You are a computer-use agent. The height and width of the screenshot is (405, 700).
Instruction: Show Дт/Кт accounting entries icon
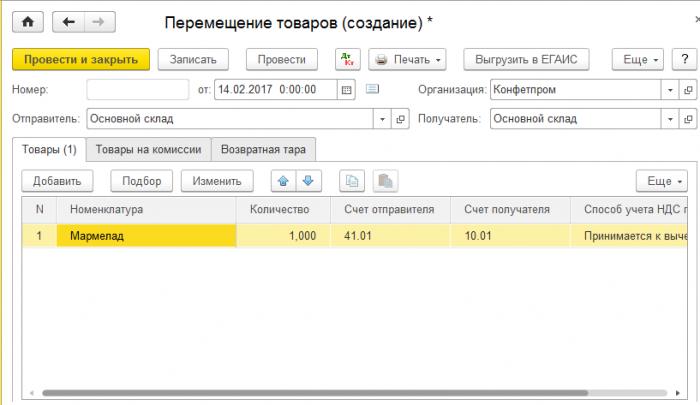[x=348, y=59]
